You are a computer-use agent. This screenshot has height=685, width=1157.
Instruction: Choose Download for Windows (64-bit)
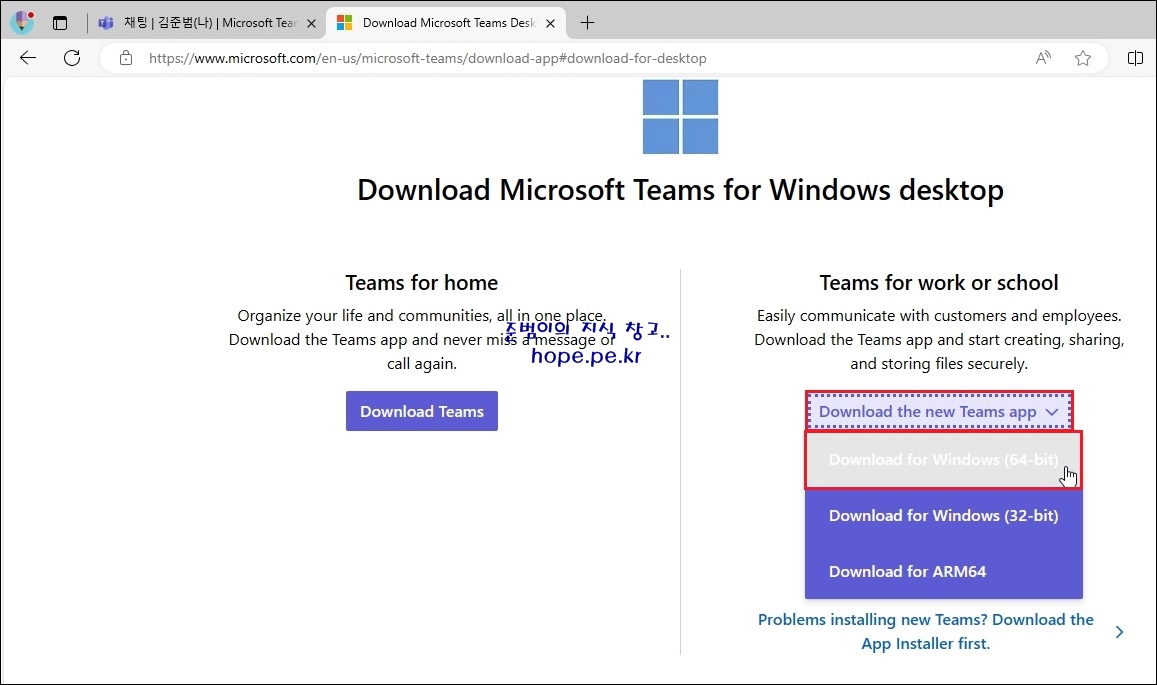click(x=944, y=460)
